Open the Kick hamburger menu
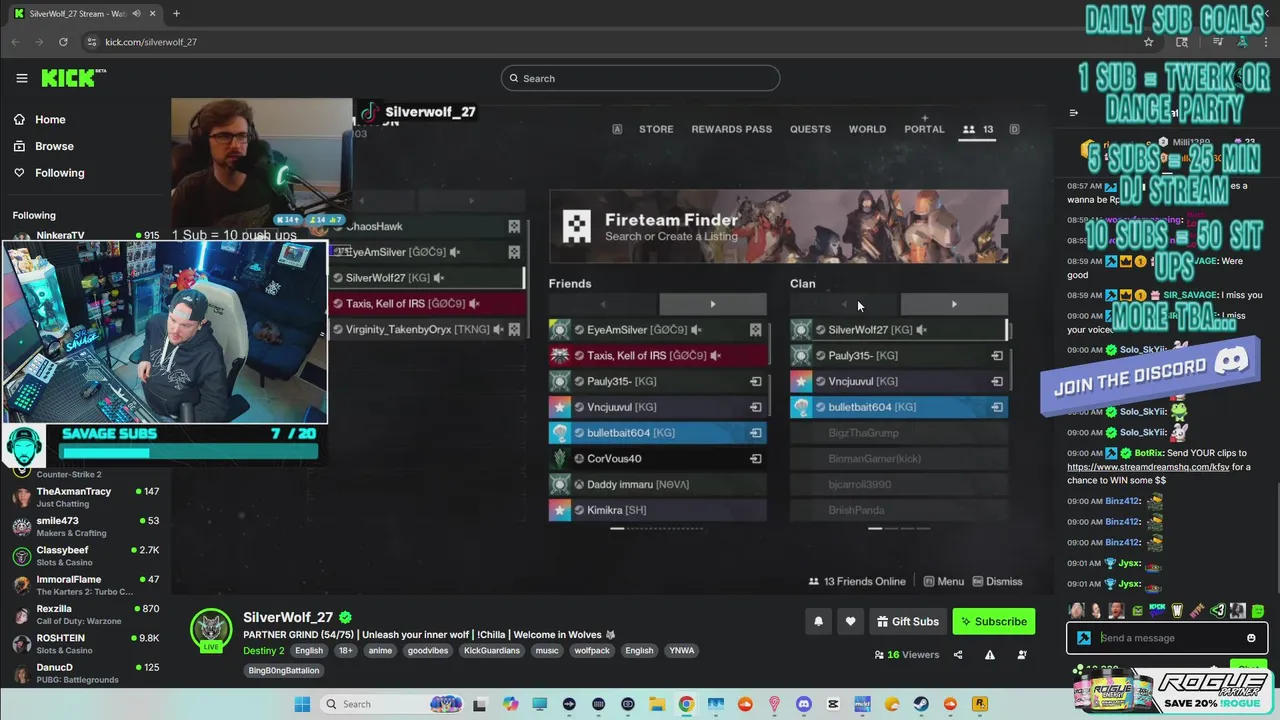Image resolution: width=1280 pixels, height=720 pixels. pyautogui.click(x=22, y=78)
